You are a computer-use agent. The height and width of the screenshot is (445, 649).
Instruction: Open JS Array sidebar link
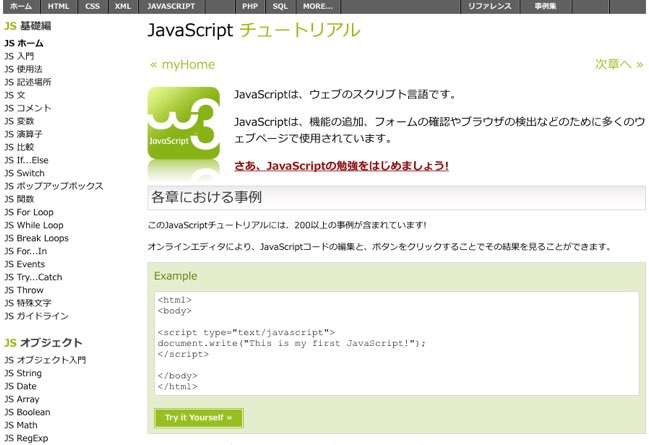[22, 399]
